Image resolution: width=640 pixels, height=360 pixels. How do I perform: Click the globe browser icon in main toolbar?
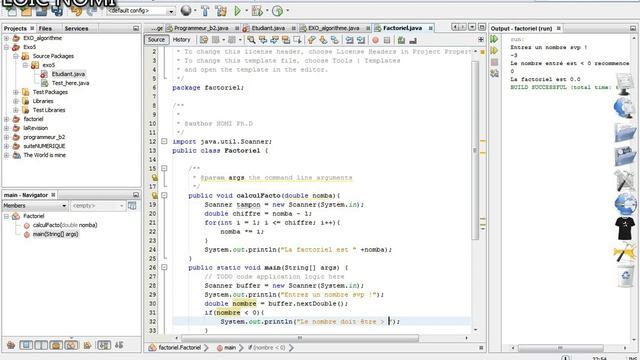186,11
